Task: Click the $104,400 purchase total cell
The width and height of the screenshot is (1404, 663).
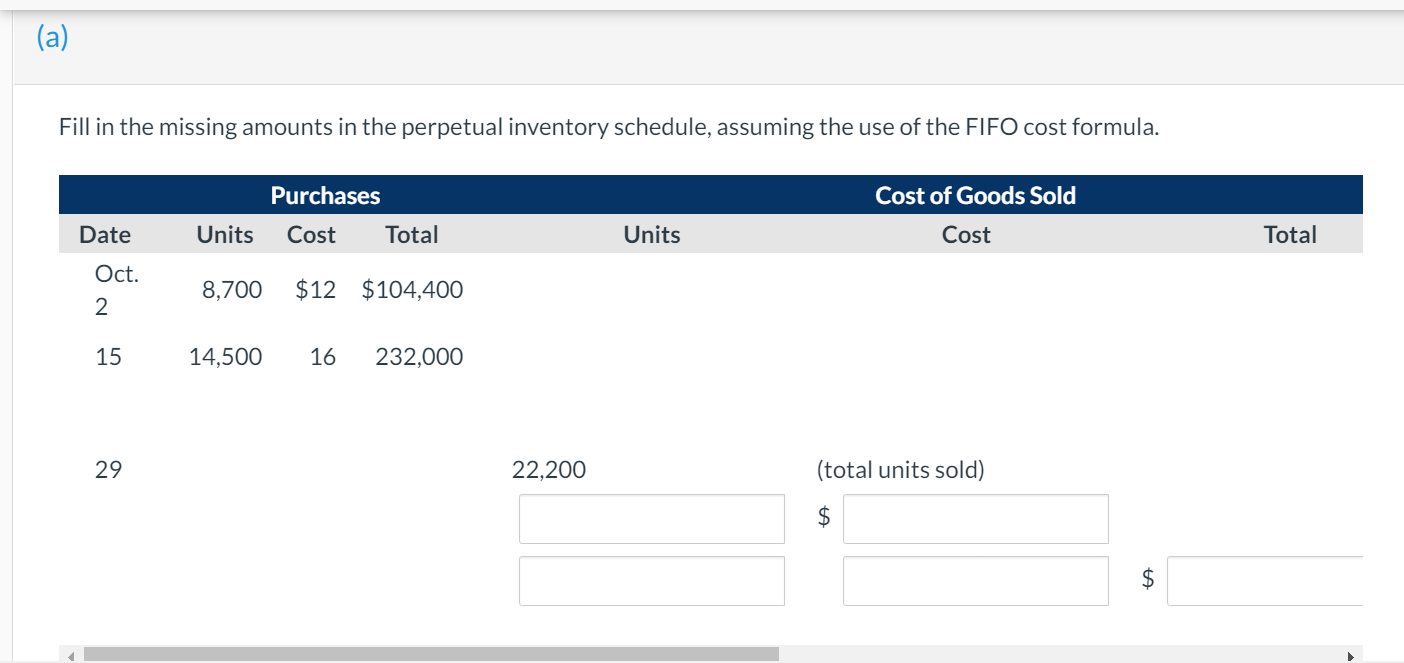Action: (412, 290)
